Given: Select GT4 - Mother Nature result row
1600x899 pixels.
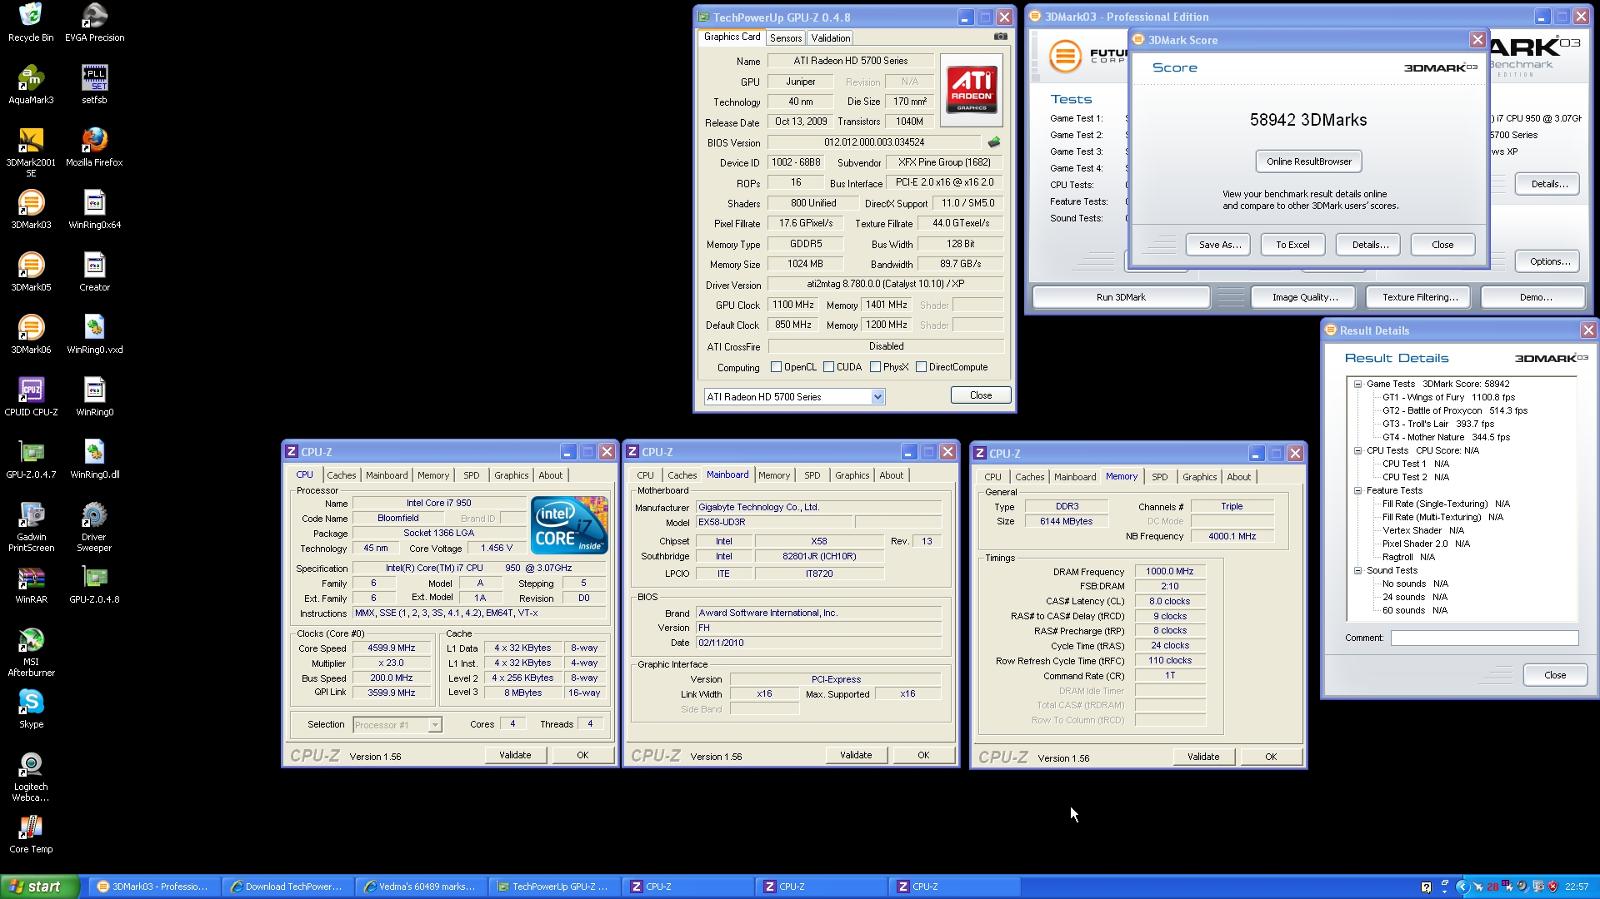Looking at the screenshot, I should pyautogui.click(x=1446, y=437).
